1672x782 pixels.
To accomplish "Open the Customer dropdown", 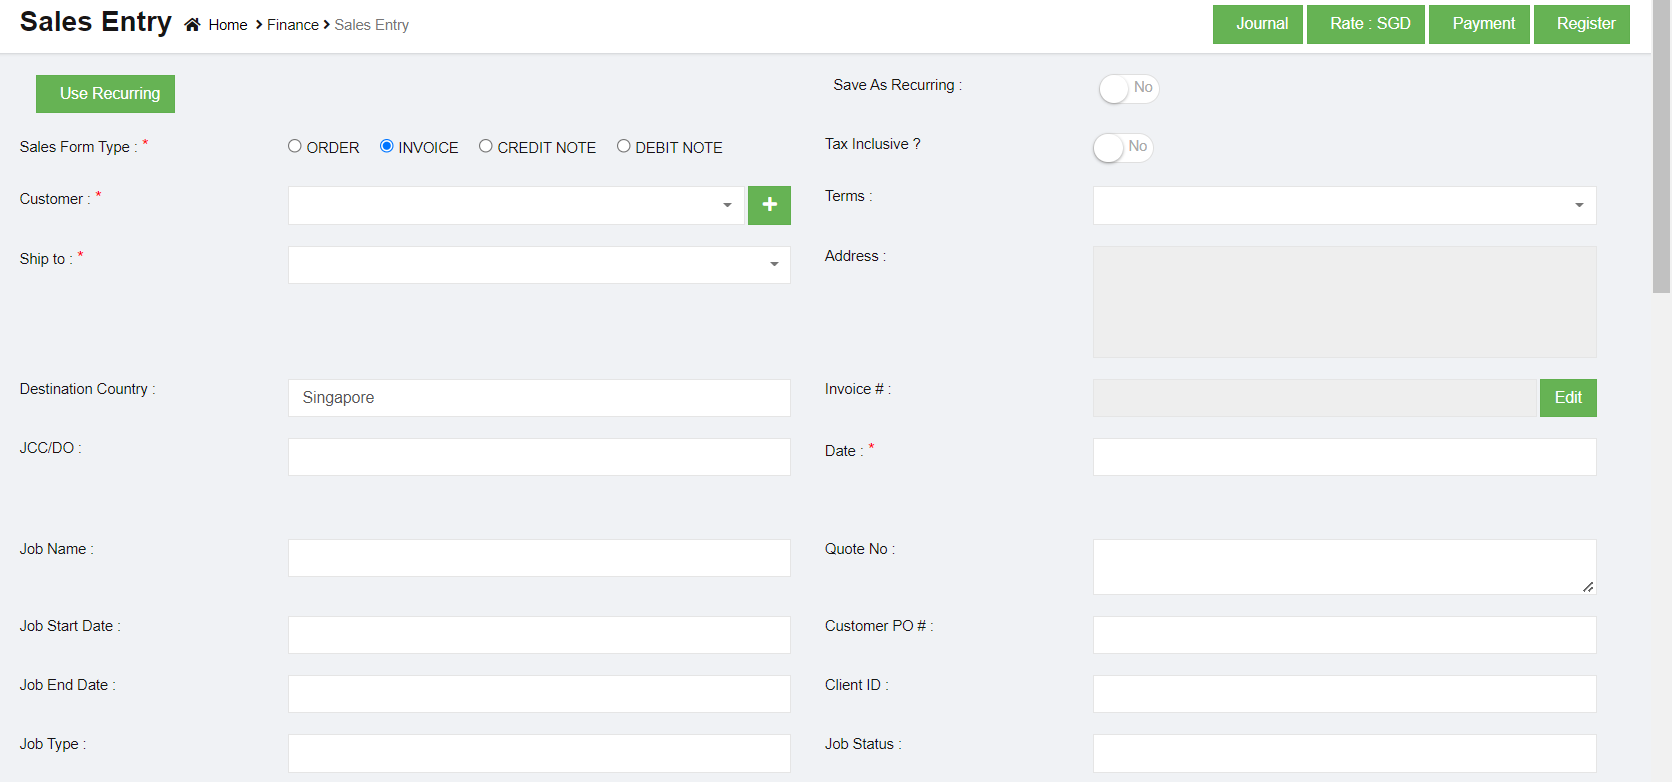I will [515, 205].
